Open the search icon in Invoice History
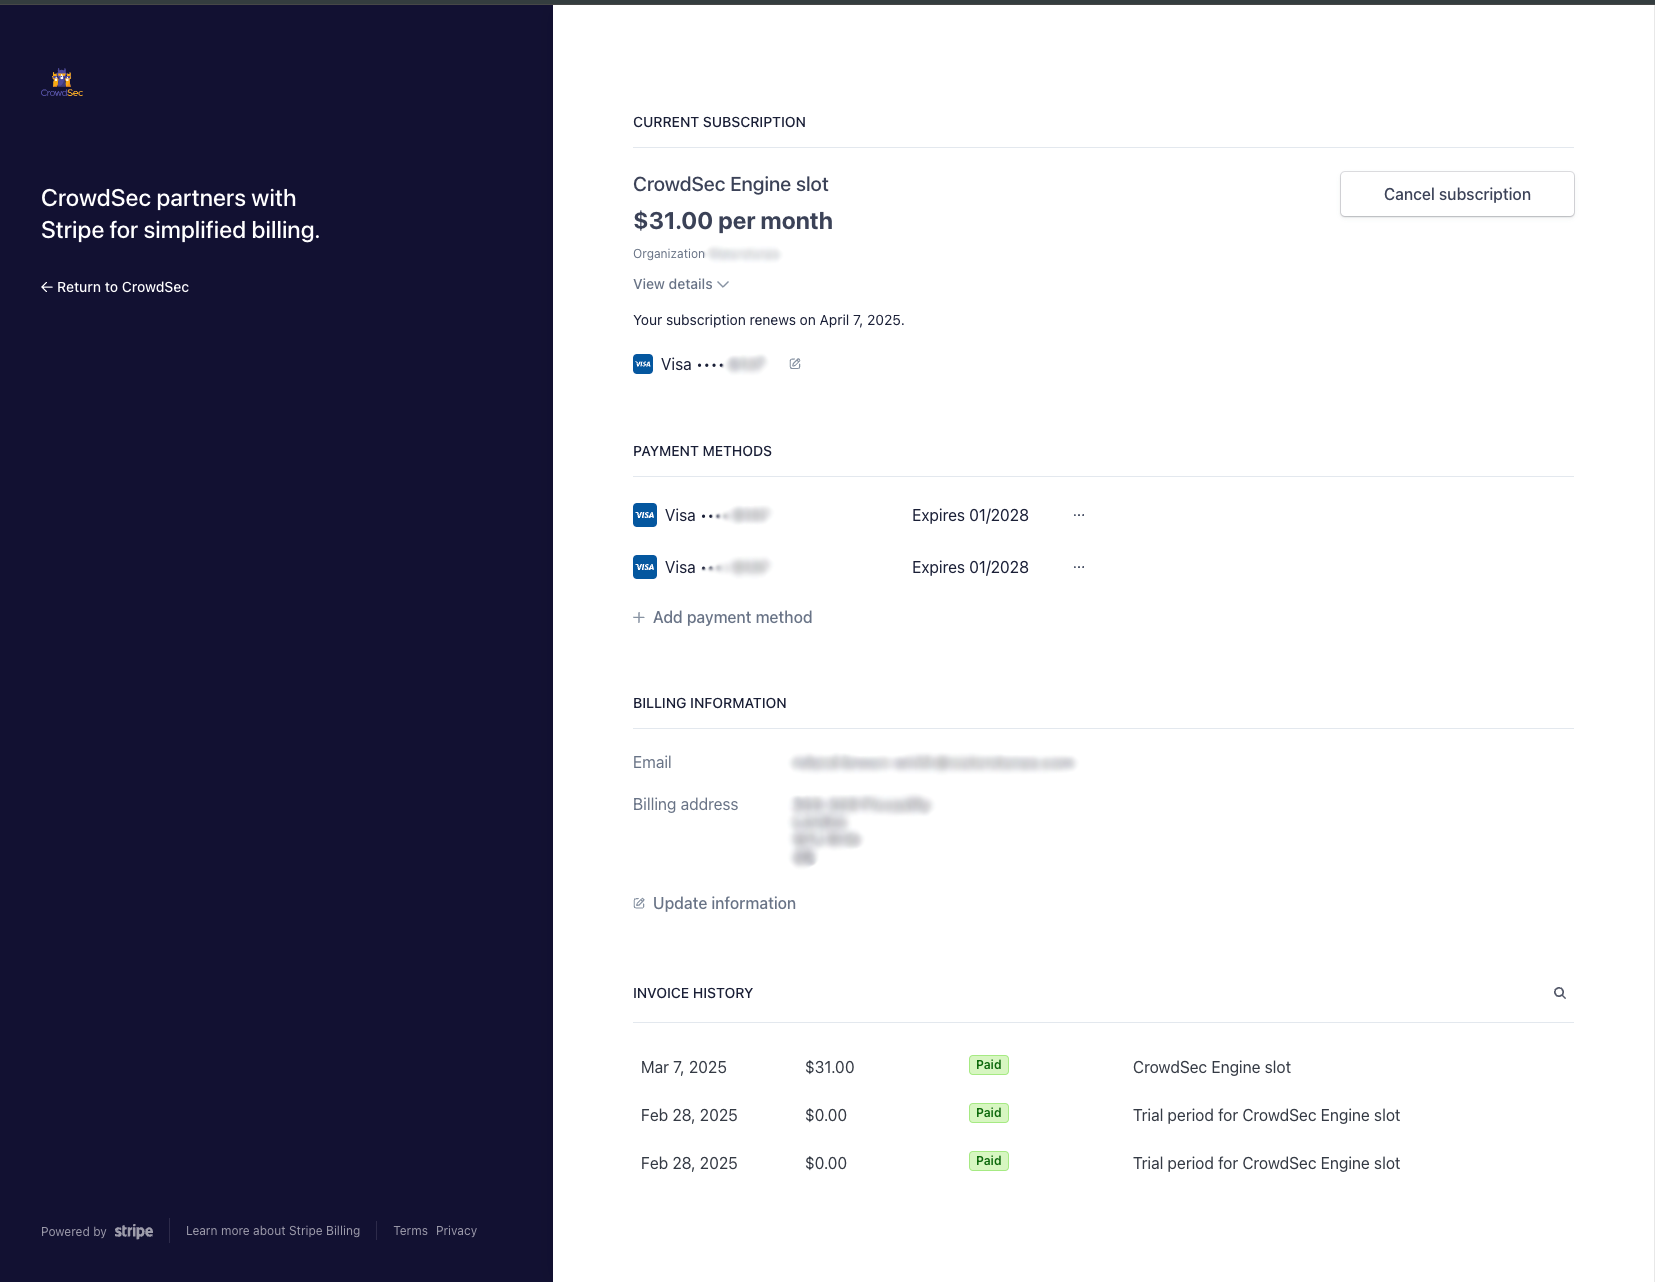Screen dimensions: 1655x1282 (x=1560, y=993)
